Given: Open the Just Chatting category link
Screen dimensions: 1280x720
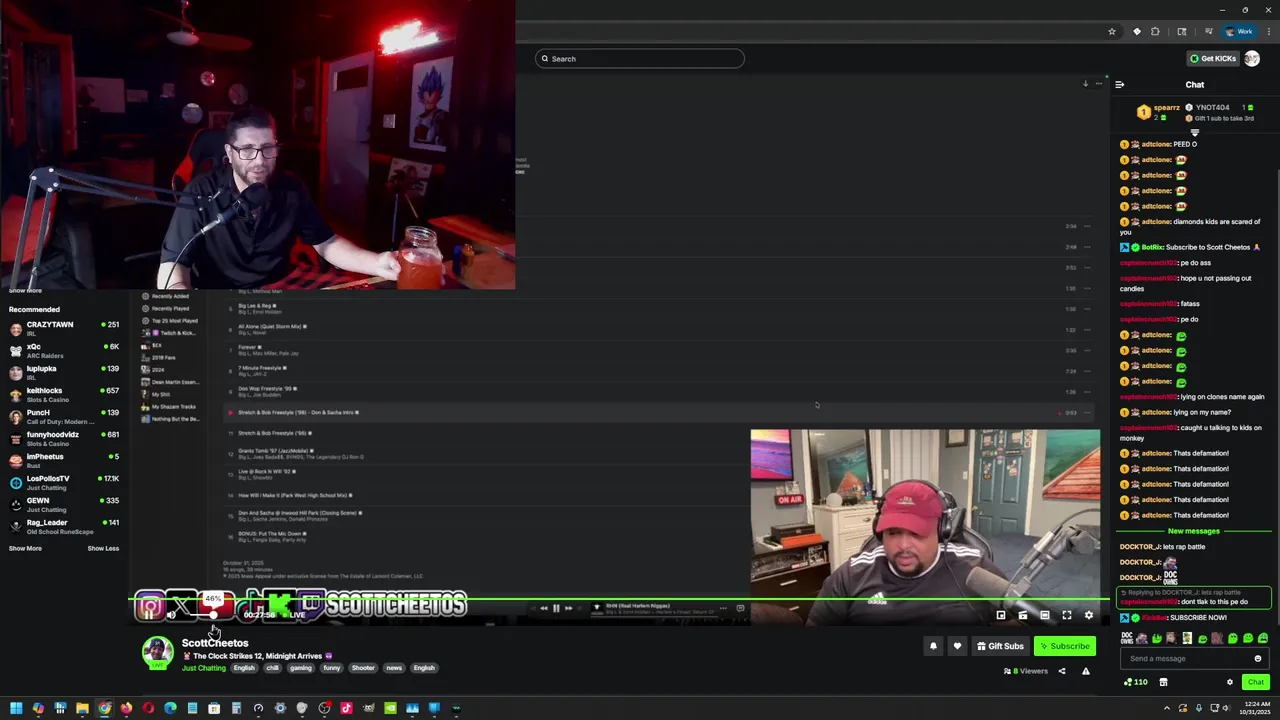Looking at the screenshot, I should pyautogui.click(x=204, y=668).
